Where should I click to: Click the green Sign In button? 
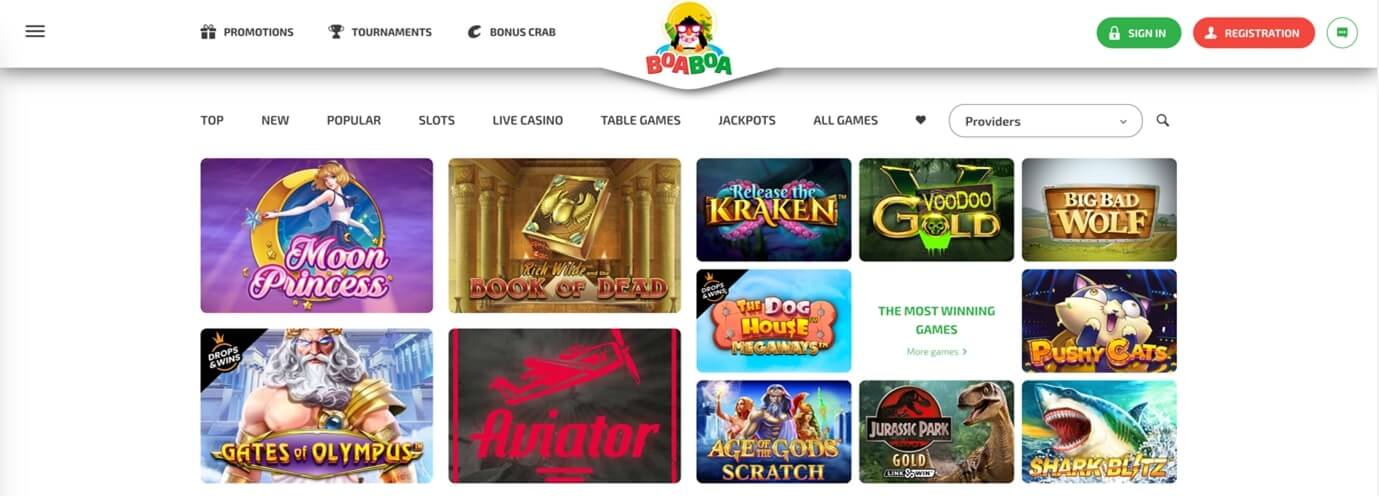(1139, 33)
